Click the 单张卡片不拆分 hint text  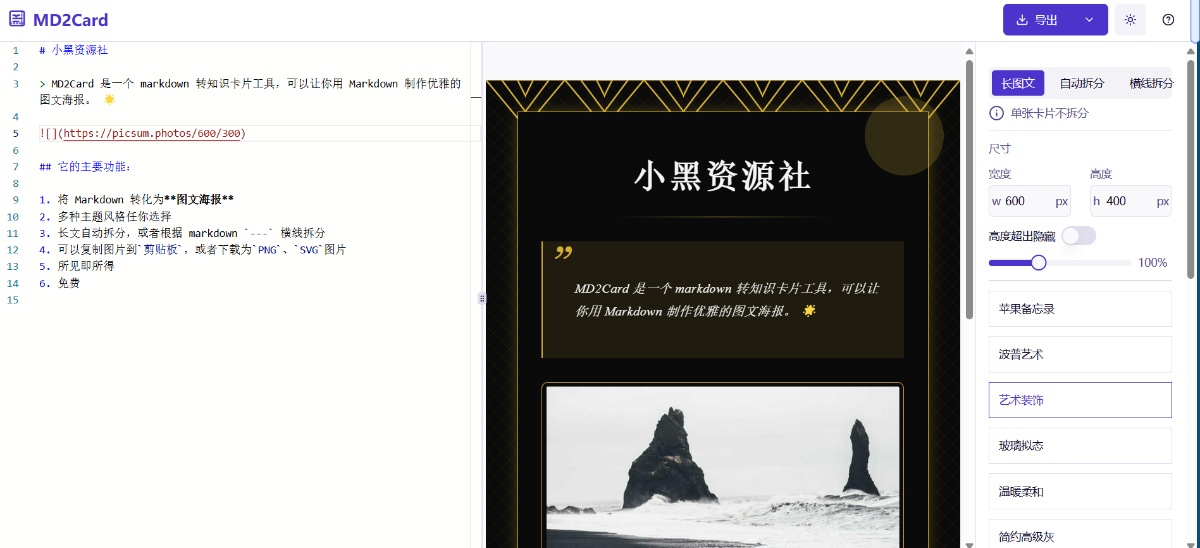tap(1050, 113)
